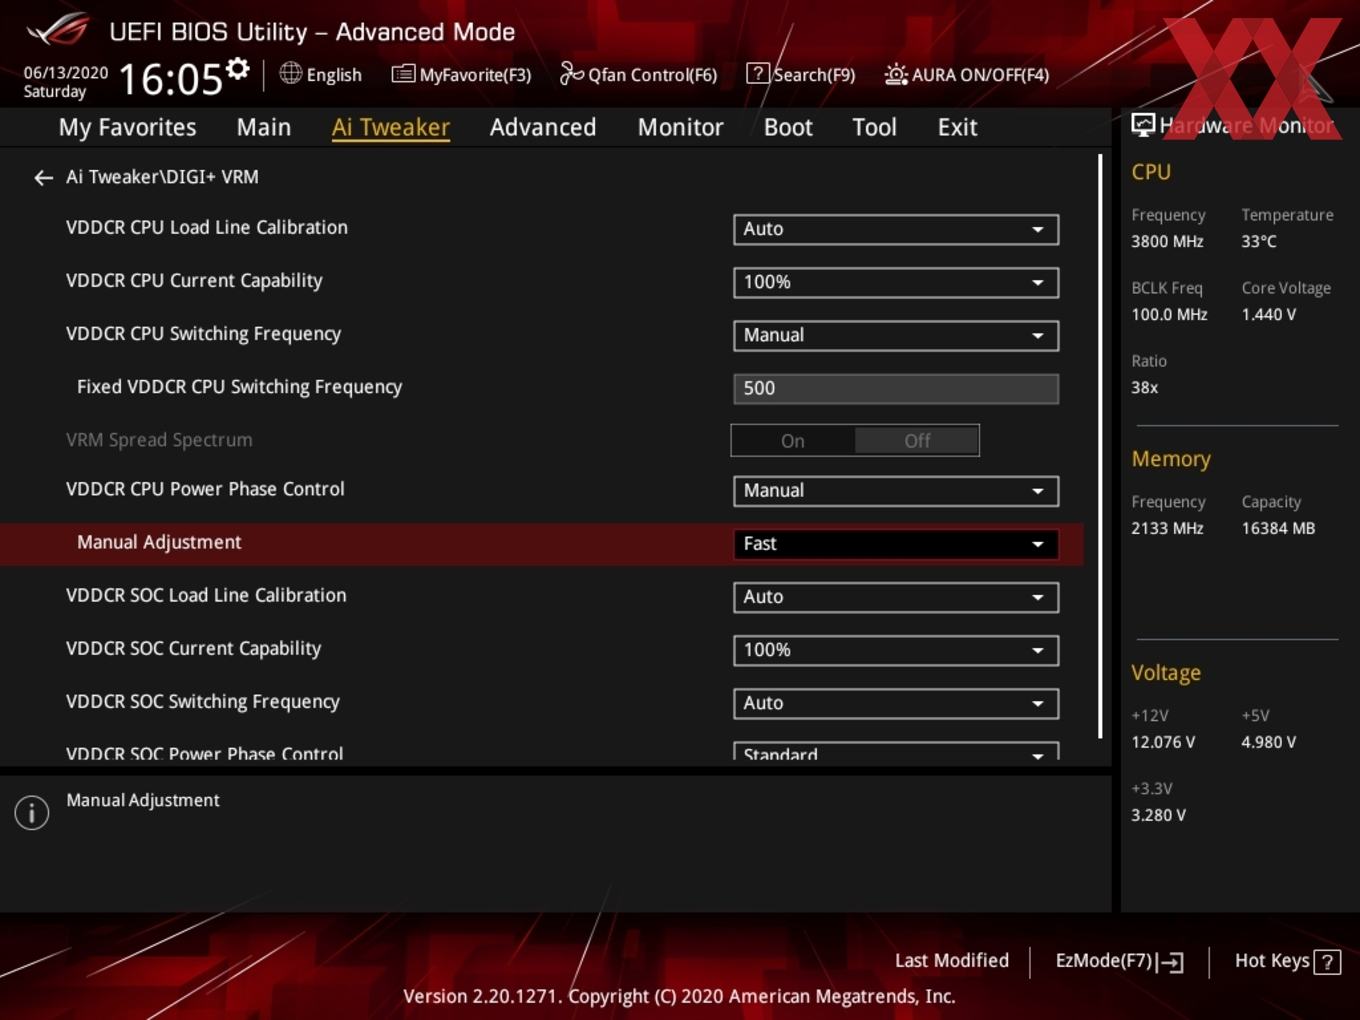
Task: Switch to Monitor tab
Action: (x=680, y=127)
